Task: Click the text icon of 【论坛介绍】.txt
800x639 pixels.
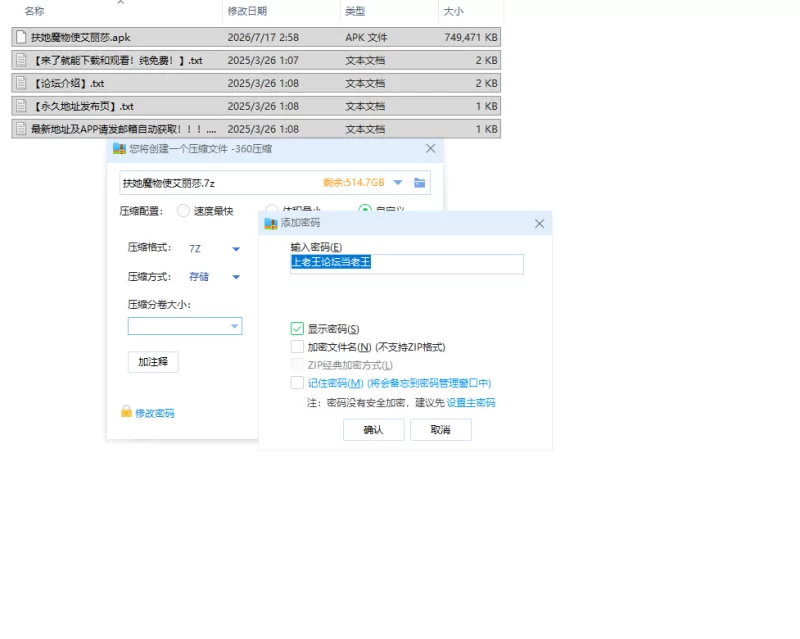Action: [21, 83]
